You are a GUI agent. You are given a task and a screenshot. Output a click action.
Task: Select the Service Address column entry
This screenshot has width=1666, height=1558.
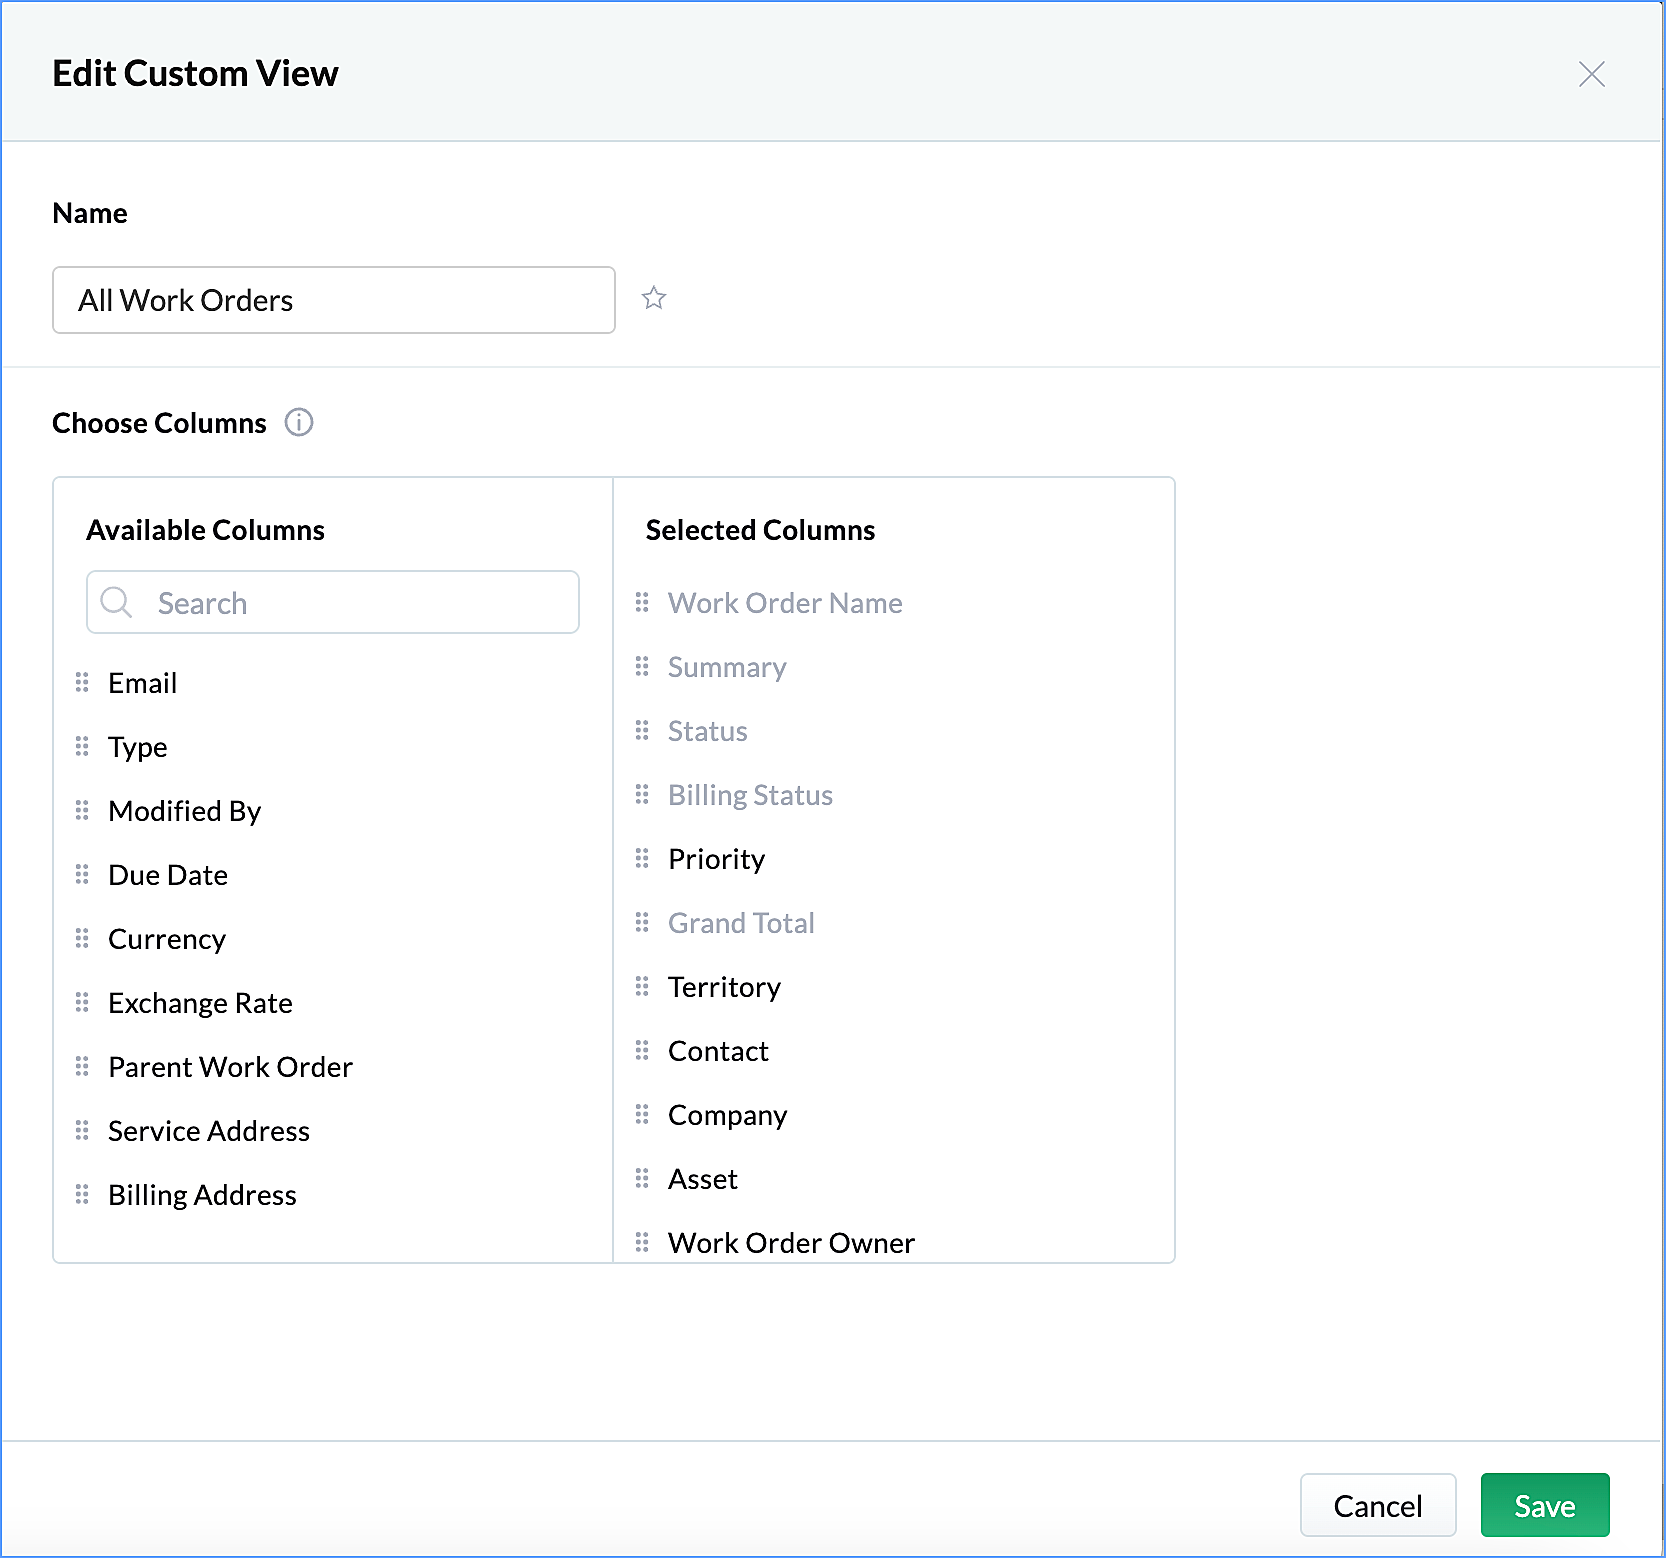click(209, 1131)
